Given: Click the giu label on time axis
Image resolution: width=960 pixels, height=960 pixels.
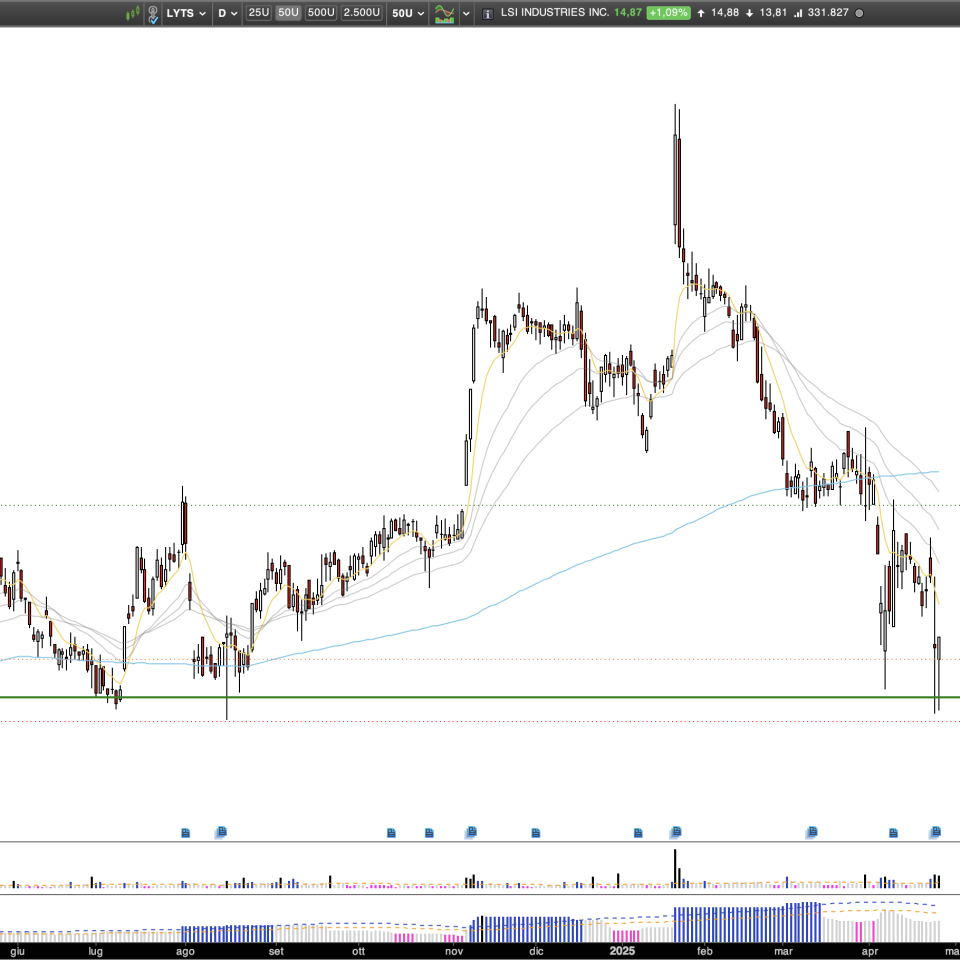Looking at the screenshot, I should pos(18,951).
